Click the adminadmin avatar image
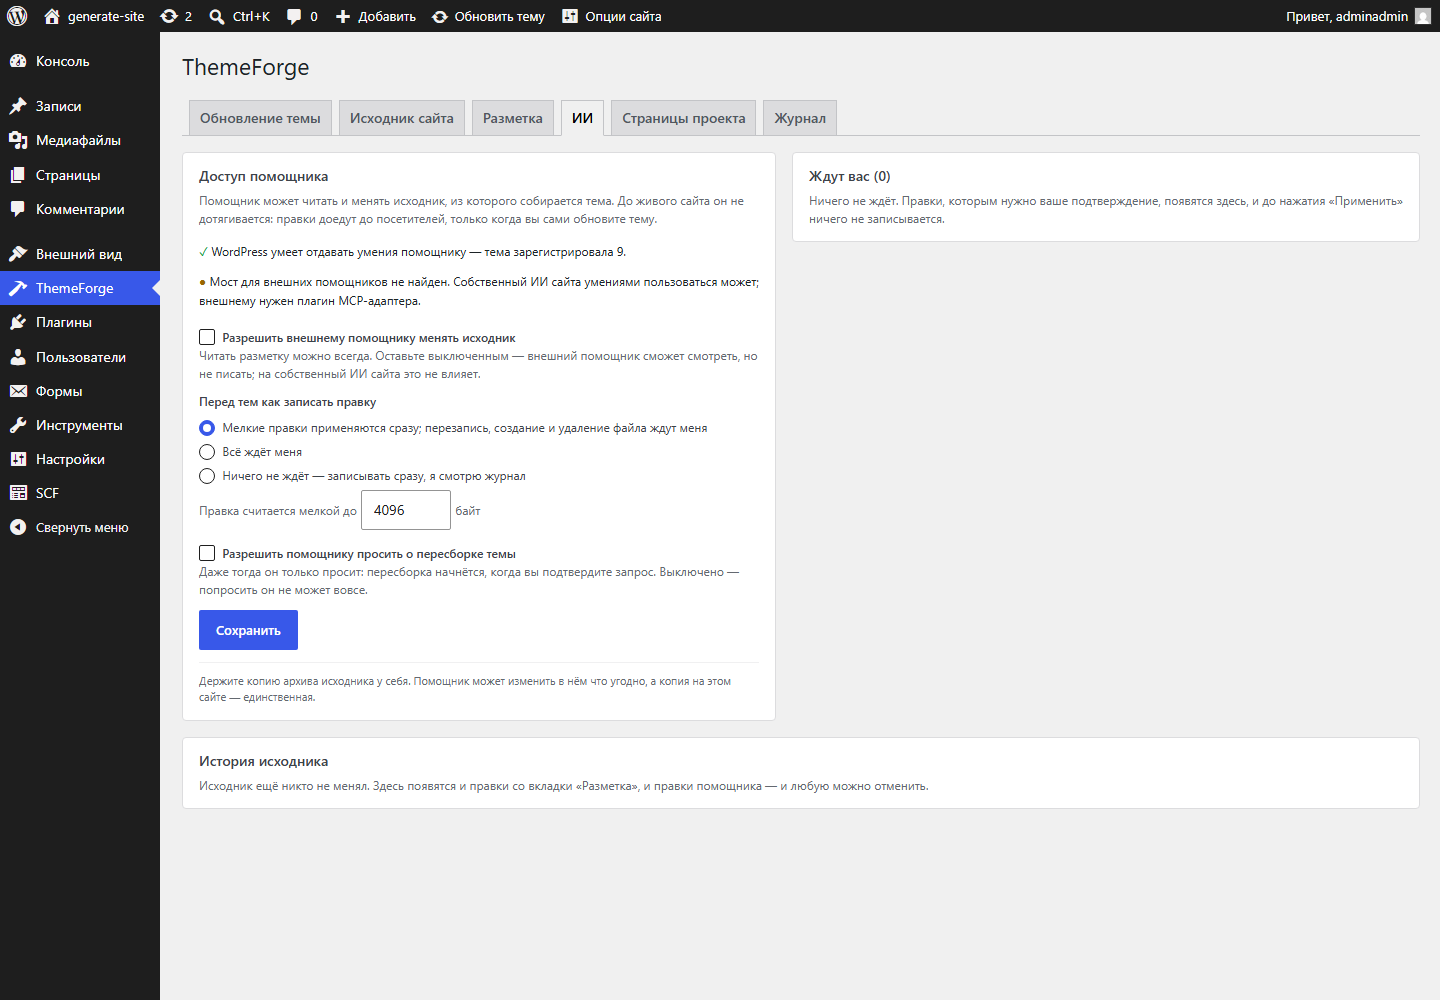This screenshot has height=1000, width=1440. 1423,16
